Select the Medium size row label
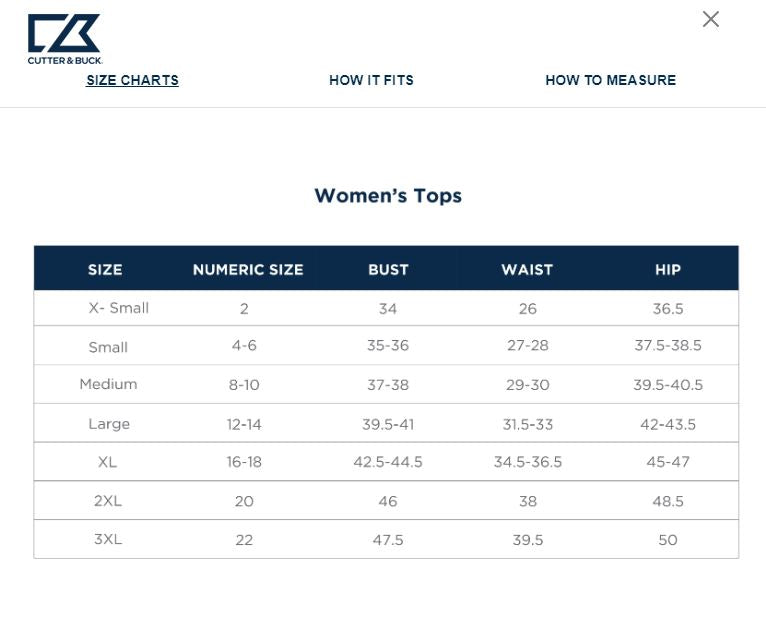The height and width of the screenshot is (621, 766). point(108,384)
